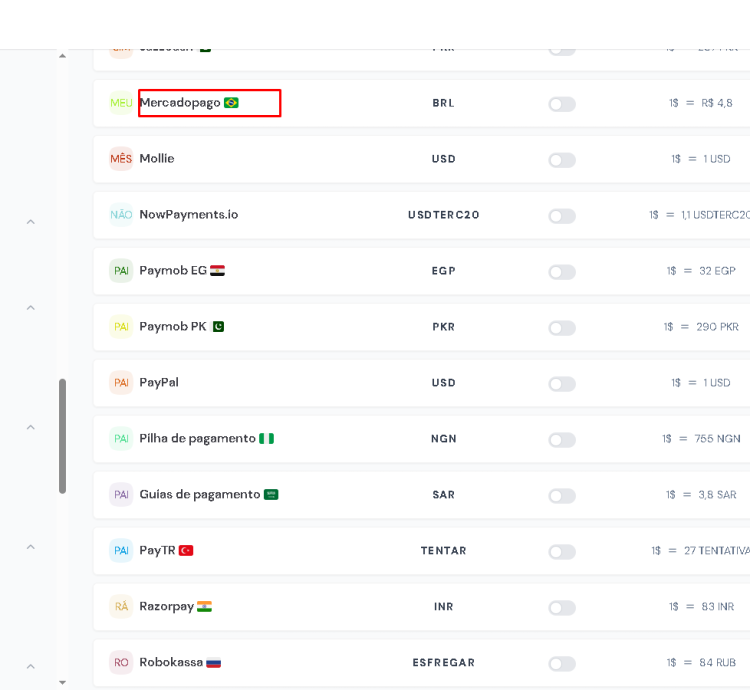This screenshot has width=750, height=690.
Task: Activate the Razorpay toggle switch
Action: tap(562, 607)
